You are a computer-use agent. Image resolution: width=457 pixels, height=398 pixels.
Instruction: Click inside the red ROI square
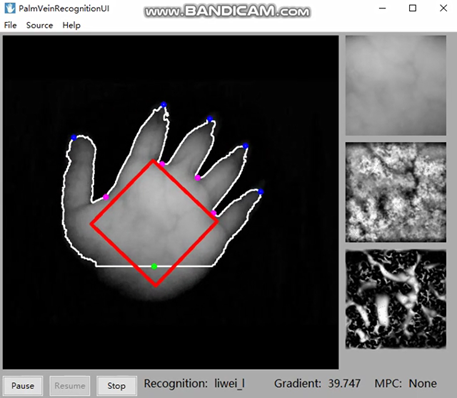click(x=154, y=223)
